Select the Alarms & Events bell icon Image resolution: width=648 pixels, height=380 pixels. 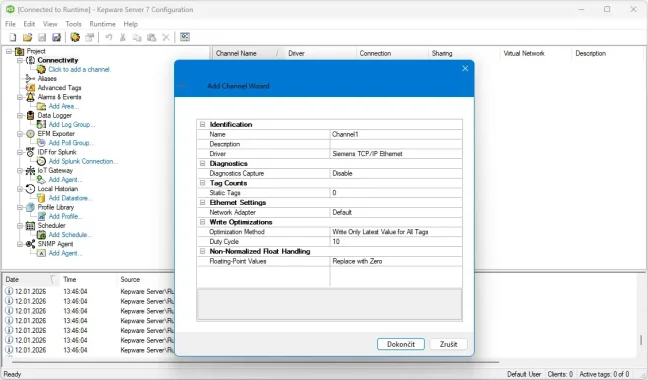31,97
